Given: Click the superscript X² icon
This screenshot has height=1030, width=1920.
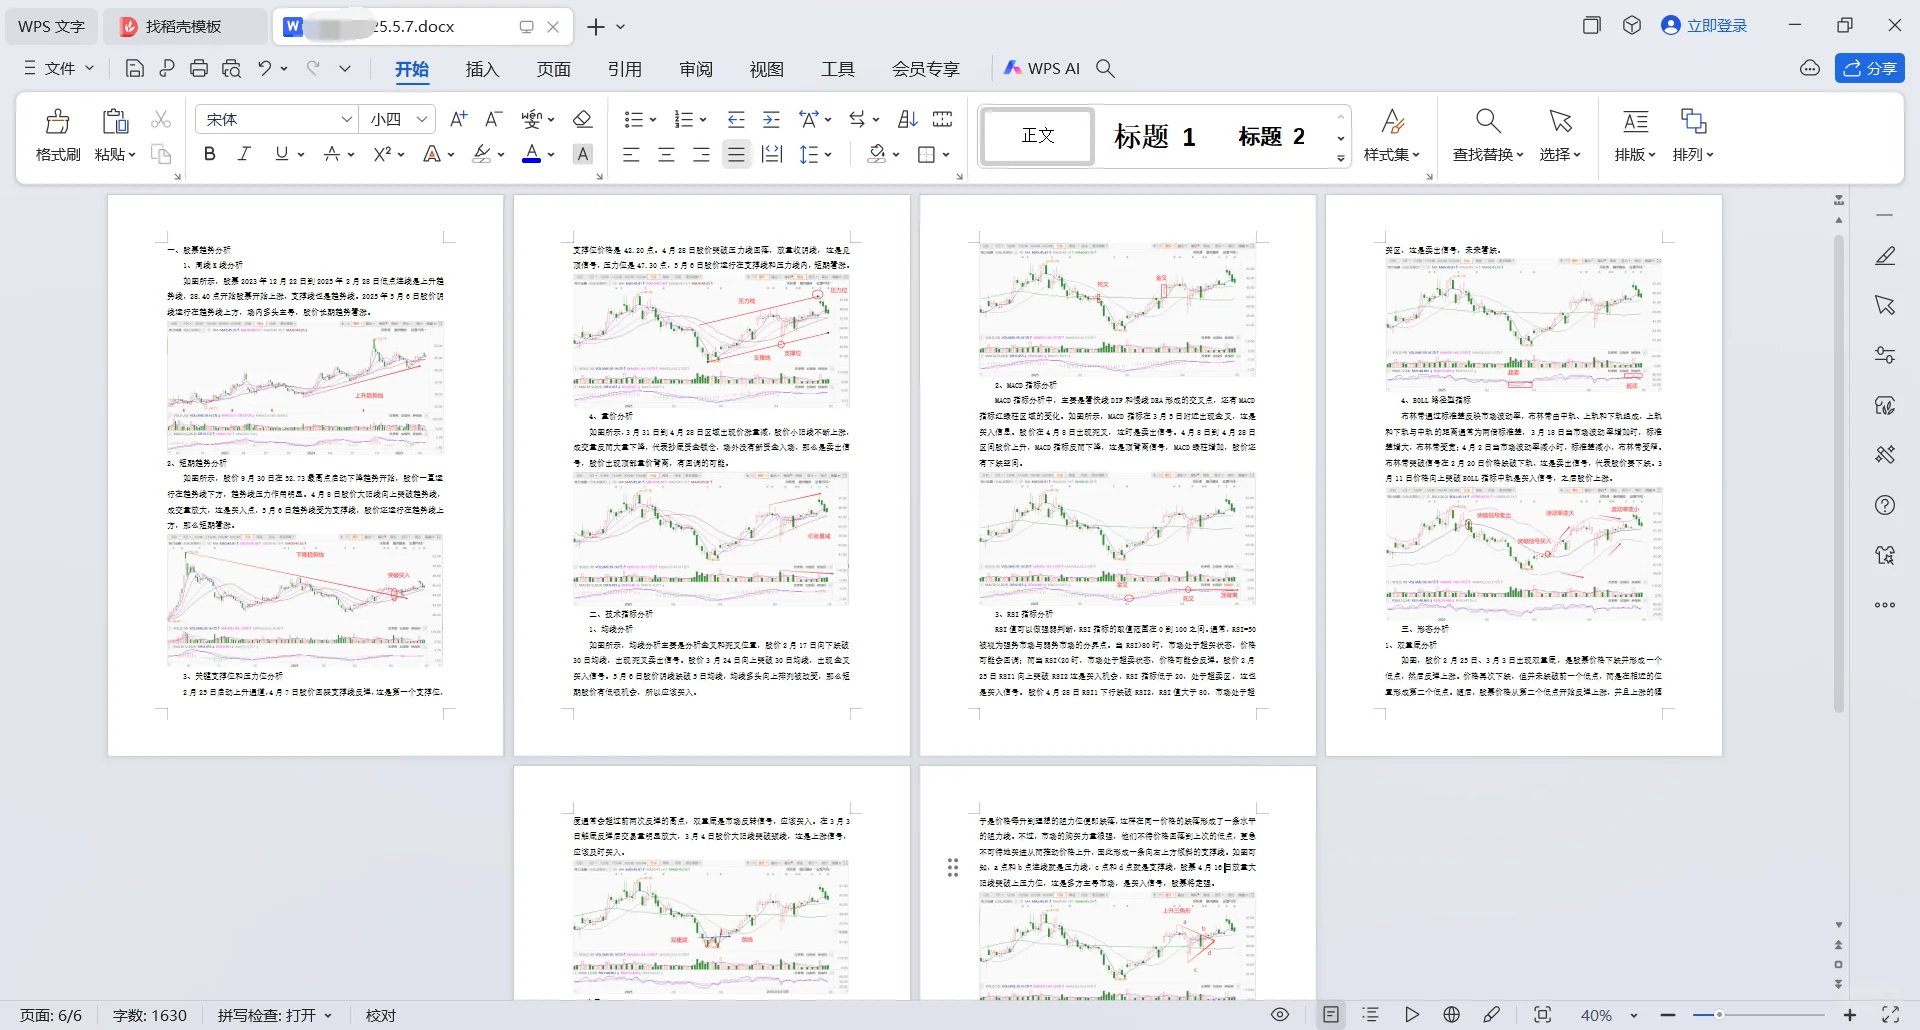Looking at the screenshot, I should pyautogui.click(x=382, y=154).
